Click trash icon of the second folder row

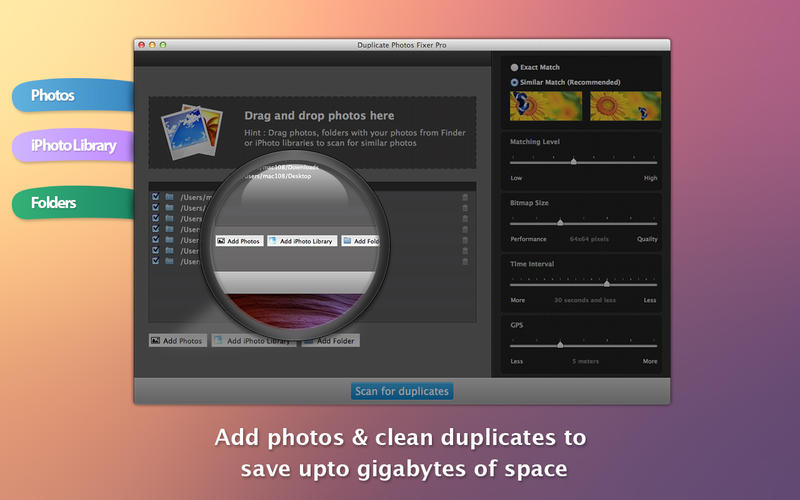465,208
